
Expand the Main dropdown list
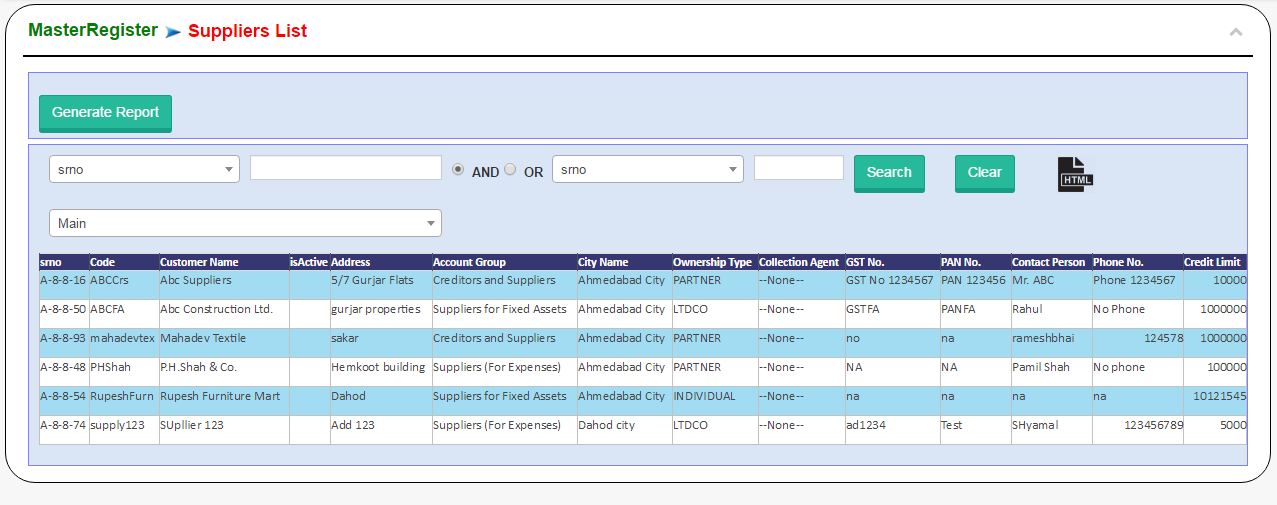[x=245, y=223]
